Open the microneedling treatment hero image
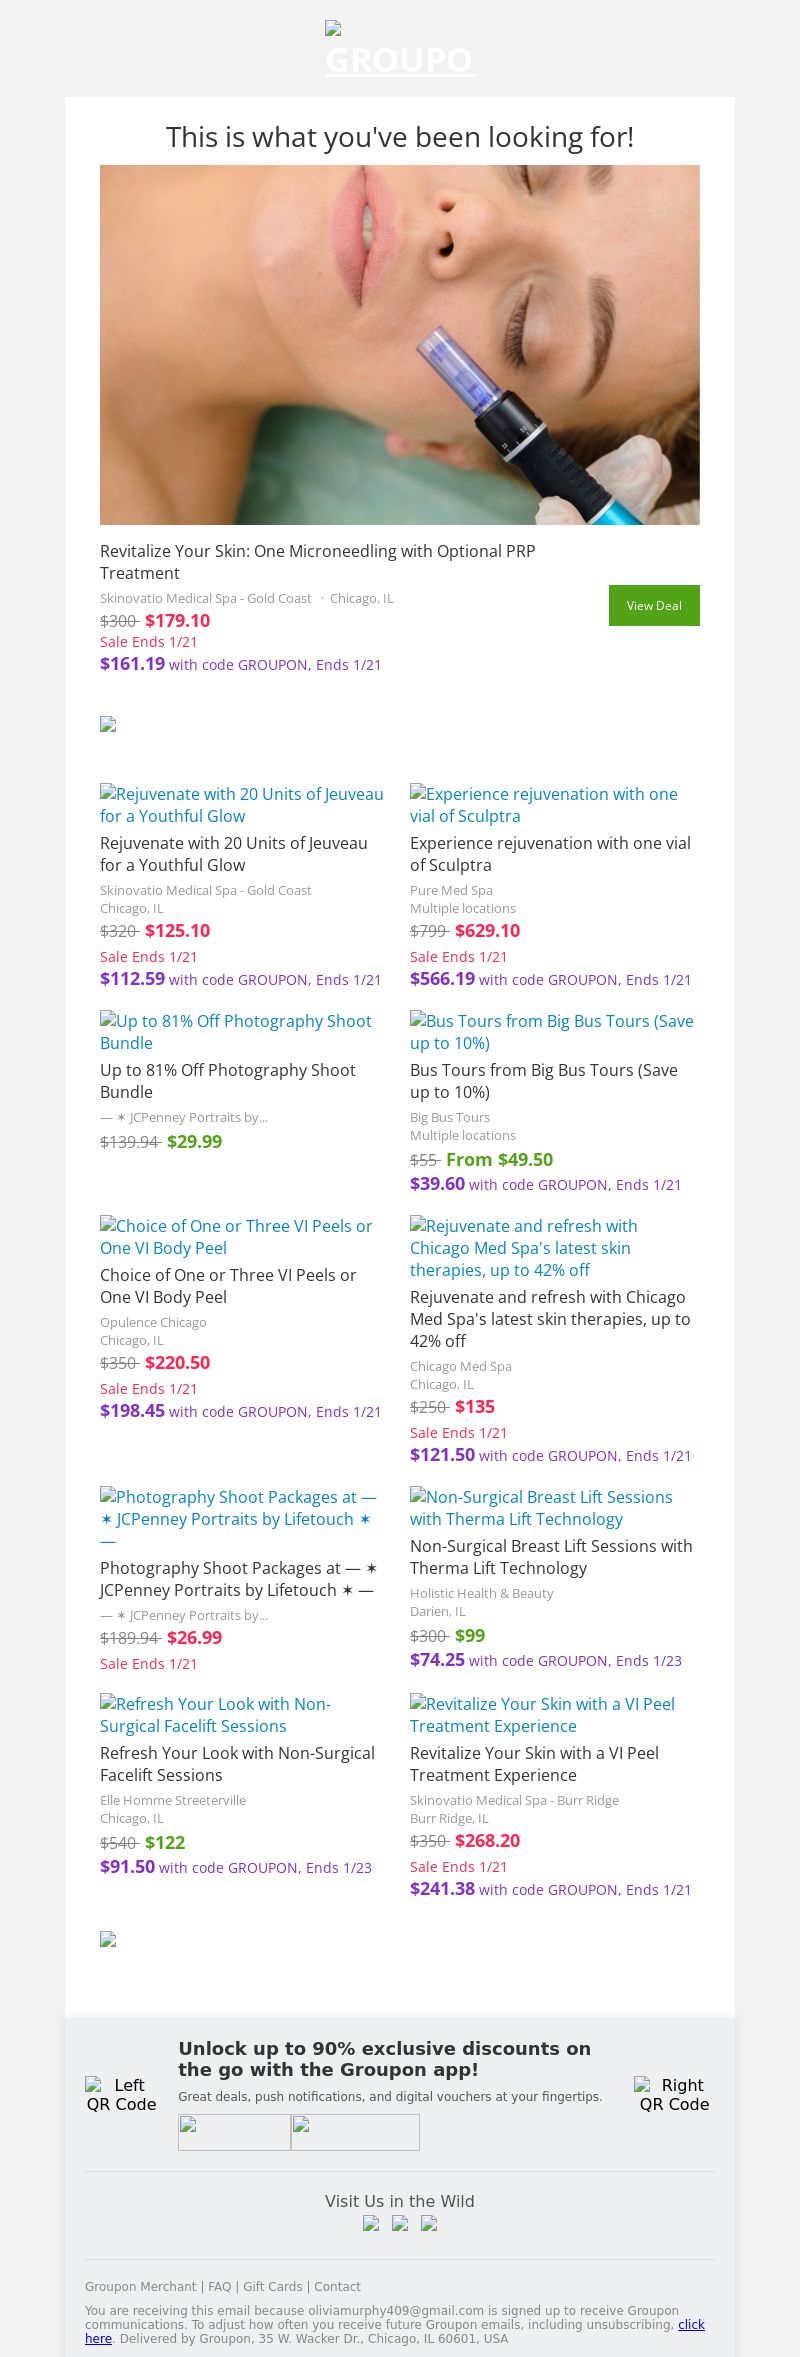The width and height of the screenshot is (800, 2357). click(x=400, y=345)
